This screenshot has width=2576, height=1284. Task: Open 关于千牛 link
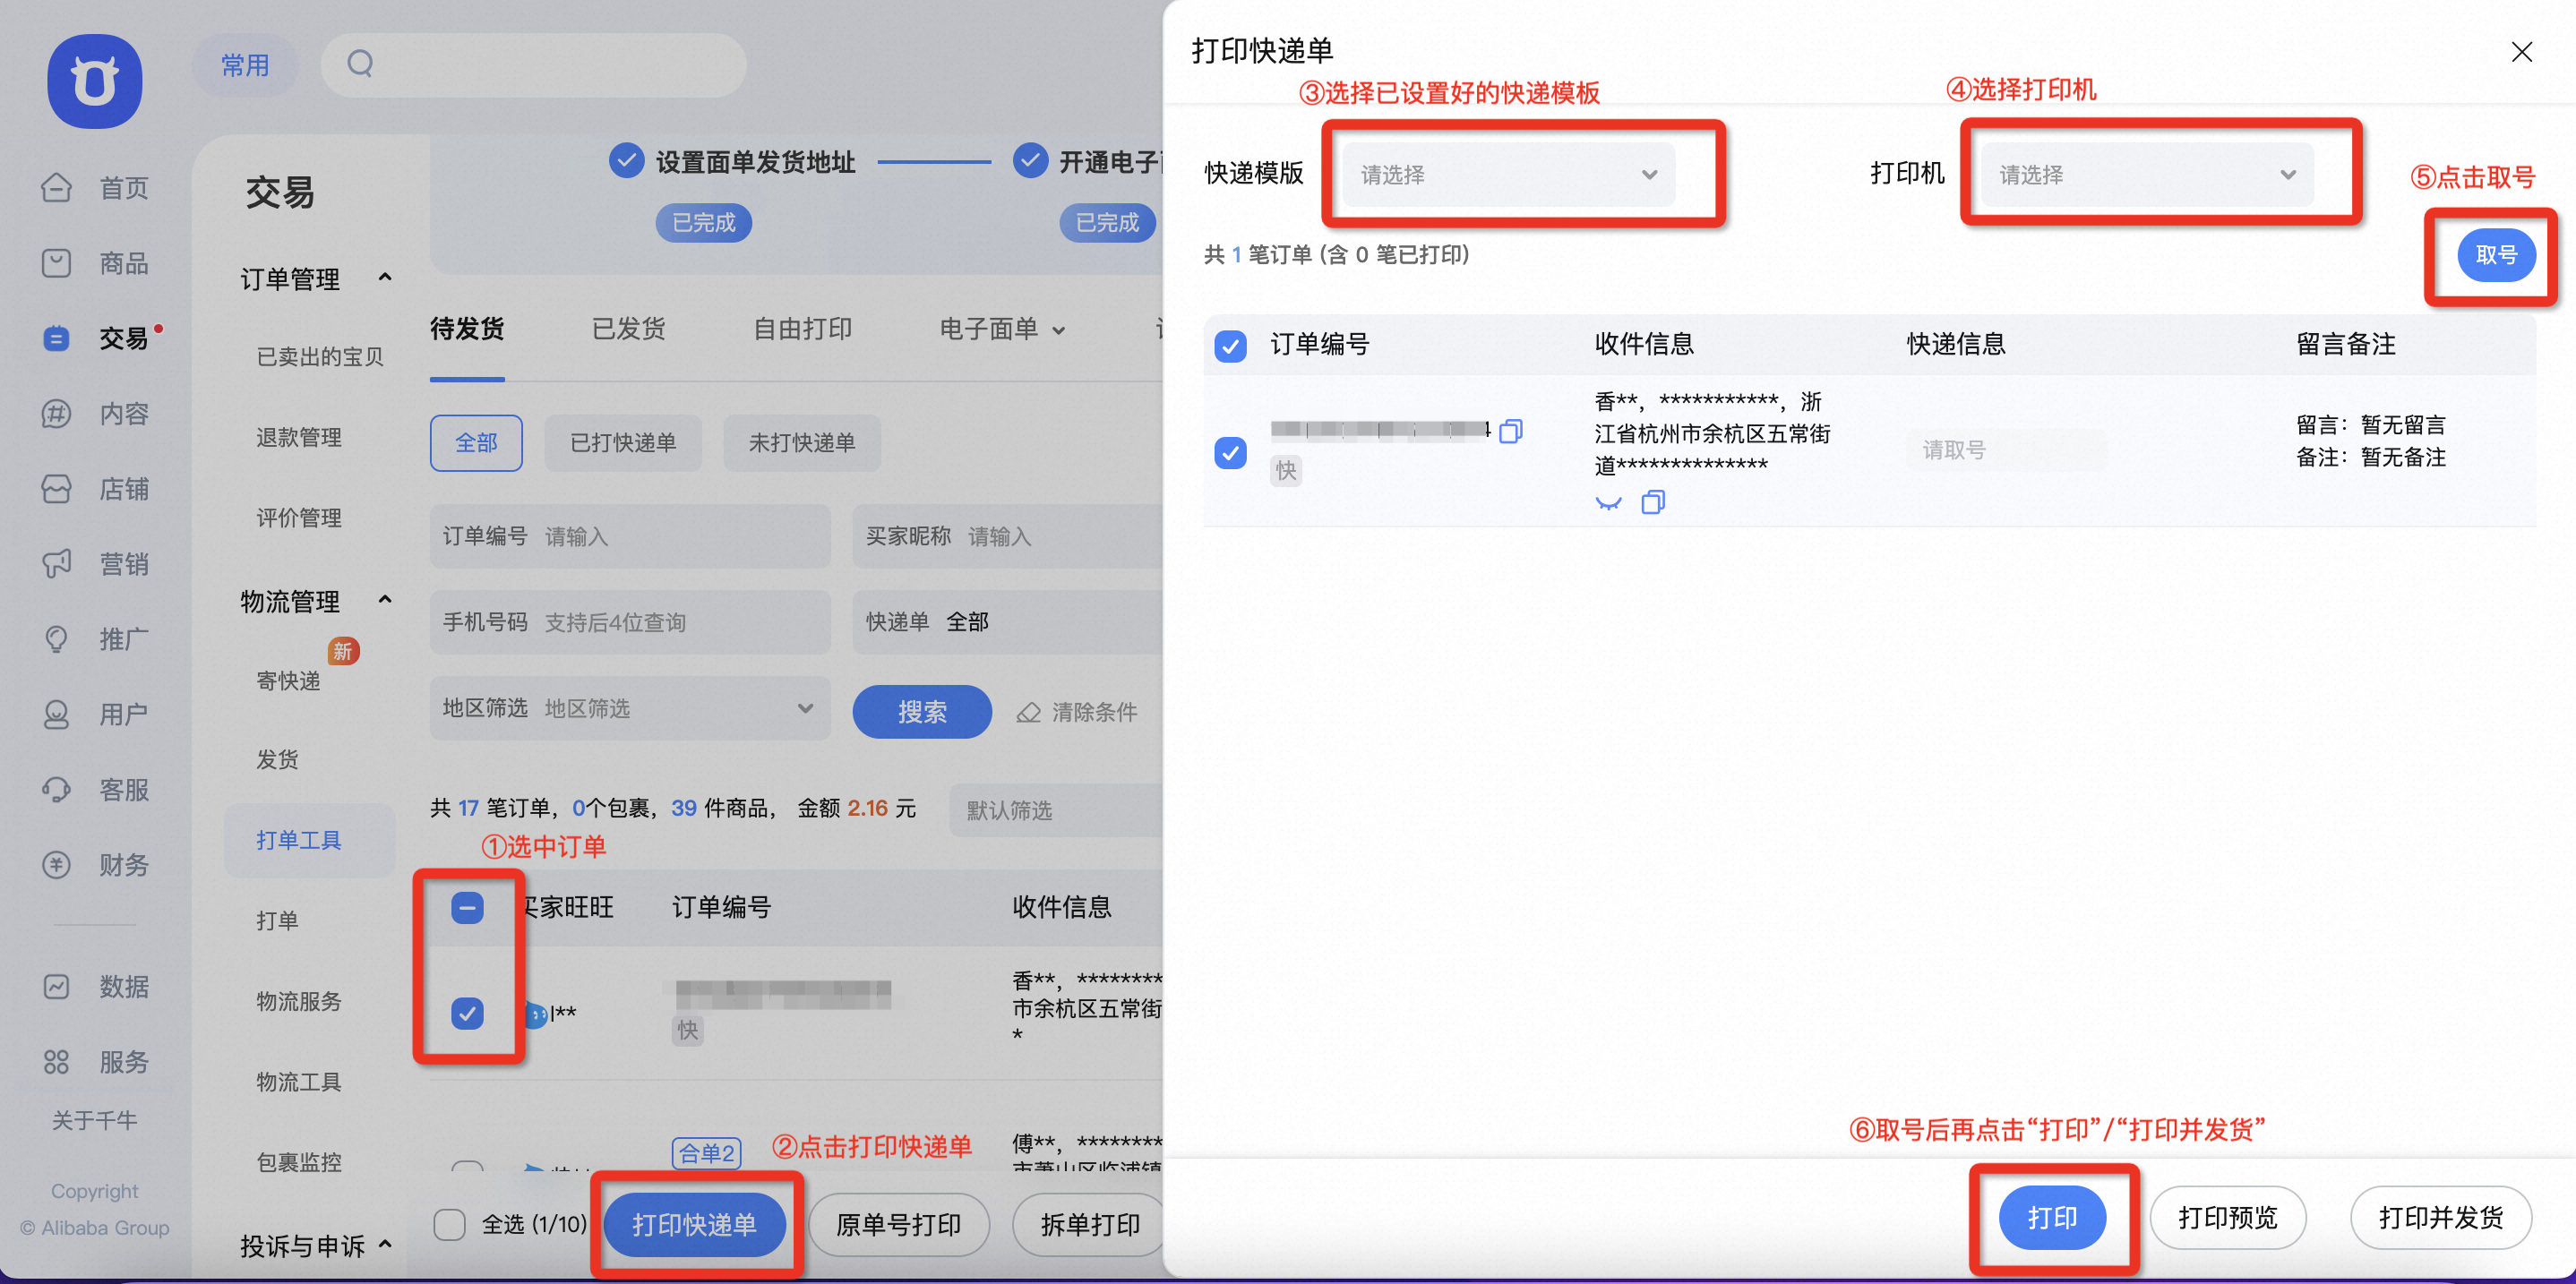[x=94, y=1120]
